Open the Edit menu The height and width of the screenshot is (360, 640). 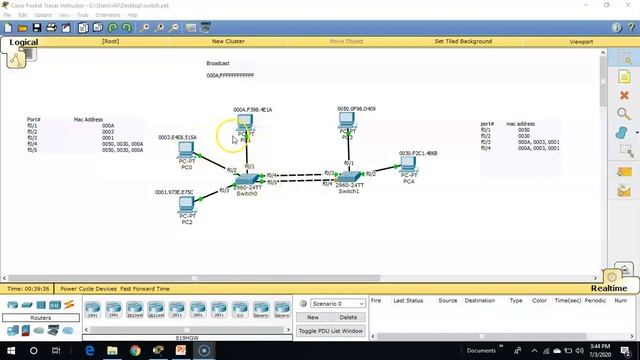(22, 15)
